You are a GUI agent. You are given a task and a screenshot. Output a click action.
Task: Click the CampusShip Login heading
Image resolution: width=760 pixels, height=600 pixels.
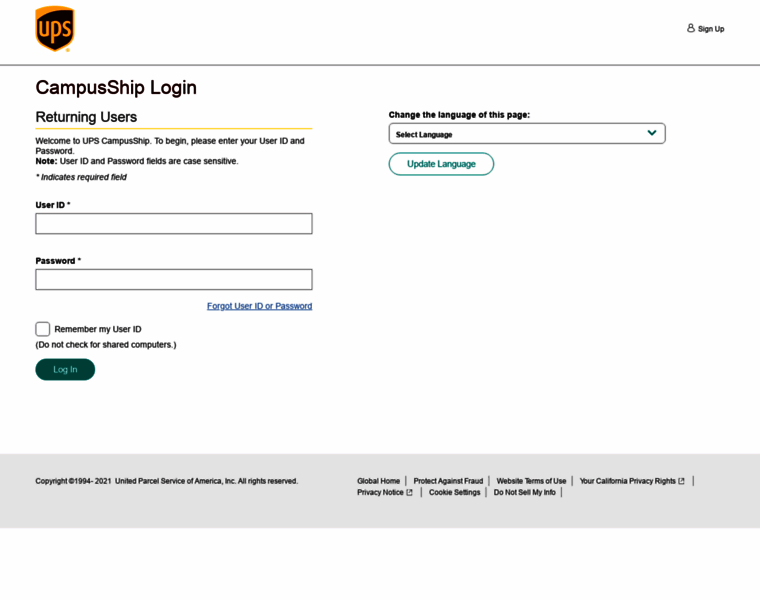click(116, 88)
